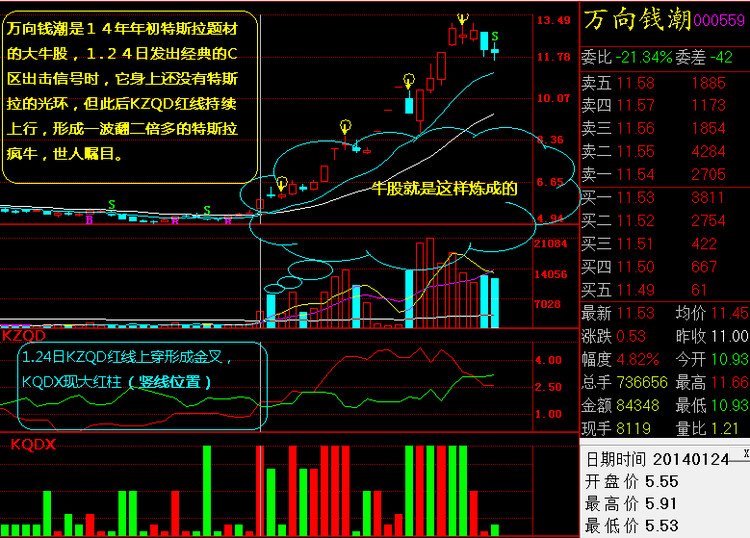Click KZQD axis label 4.00
This screenshot has height=538, width=750.
(548, 361)
